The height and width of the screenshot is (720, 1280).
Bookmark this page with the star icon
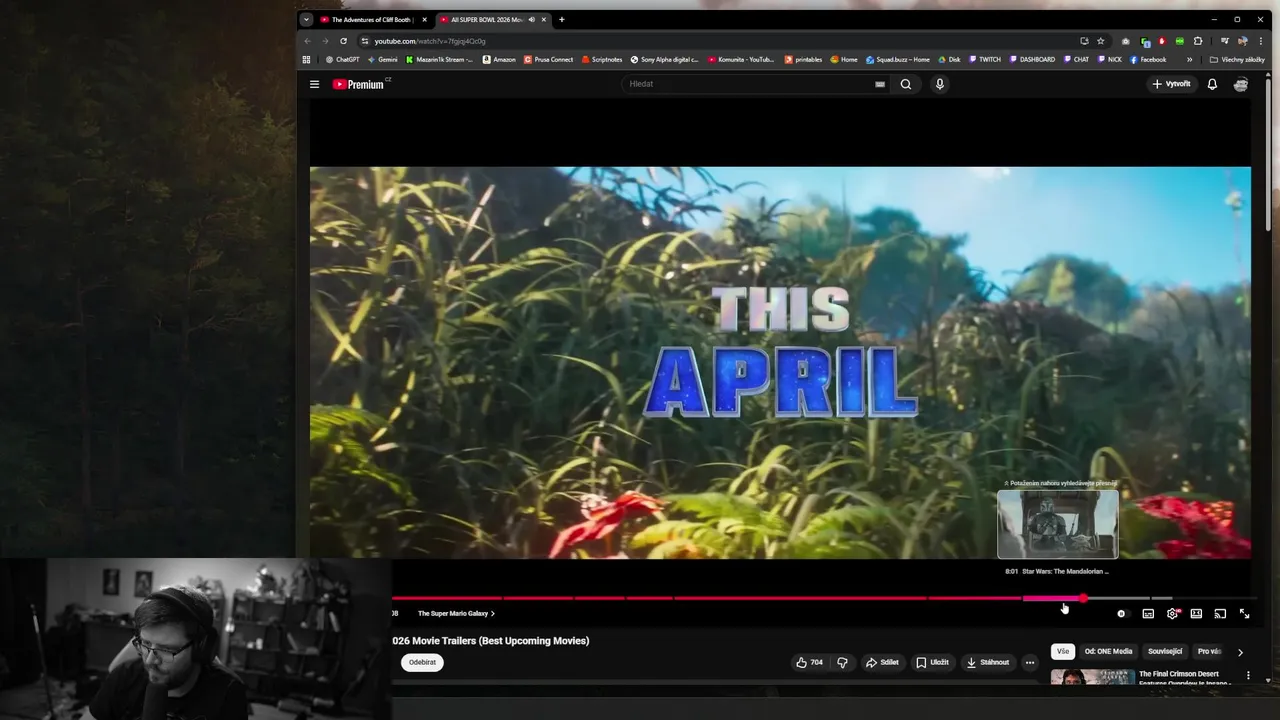(x=1100, y=41)
